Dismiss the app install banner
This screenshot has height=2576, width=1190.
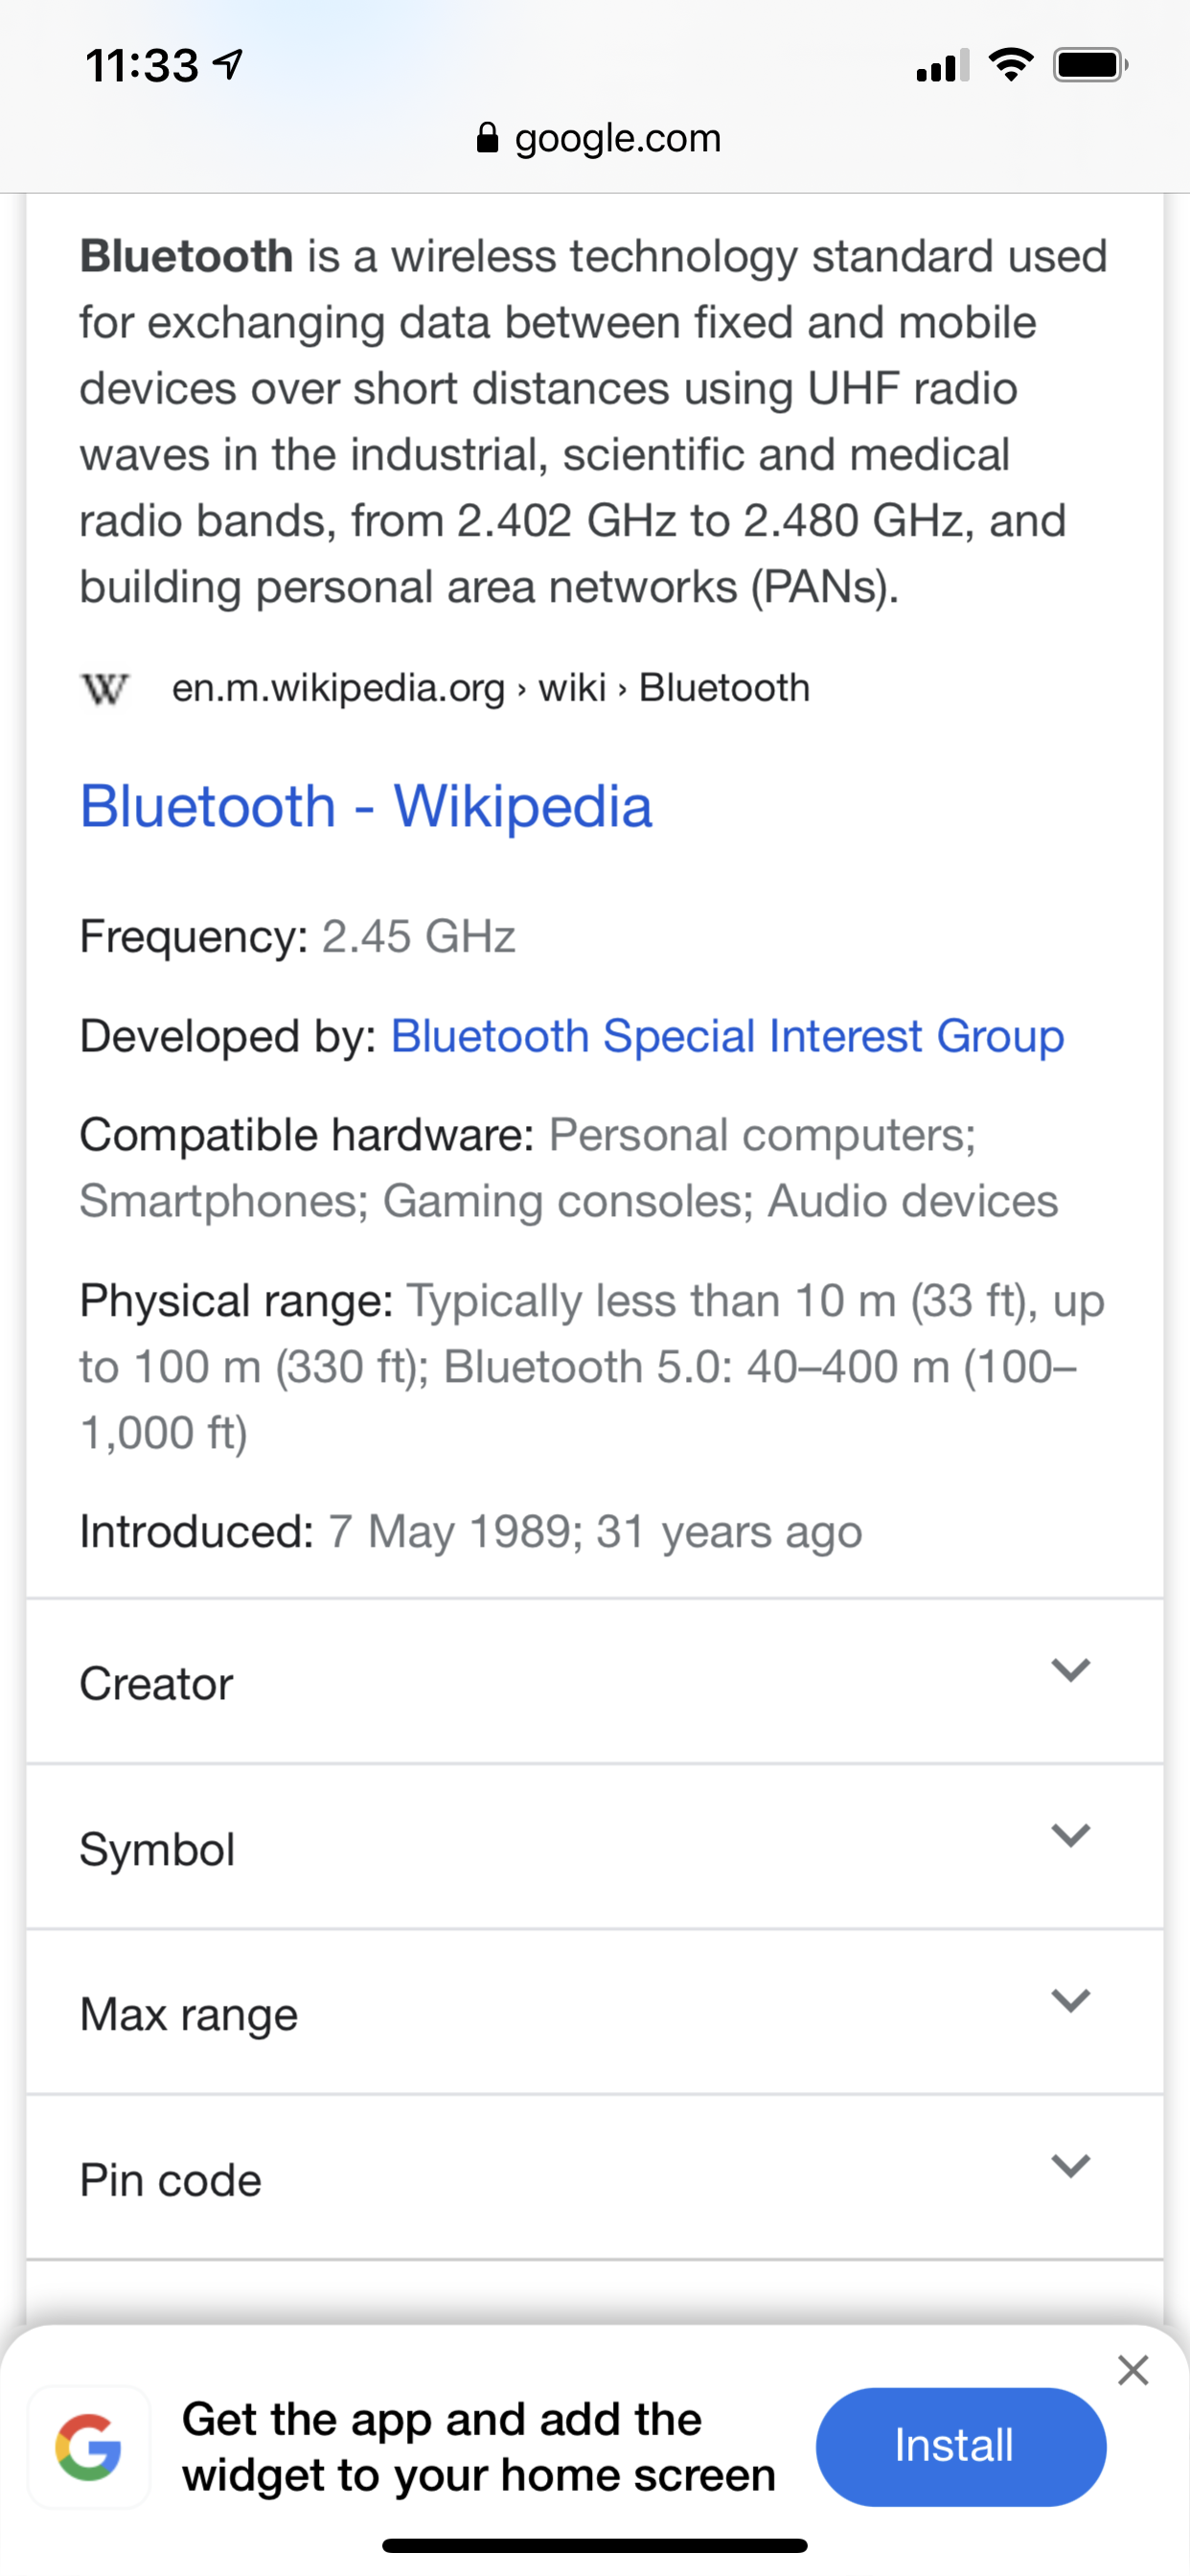(x=1132, y=2369)
